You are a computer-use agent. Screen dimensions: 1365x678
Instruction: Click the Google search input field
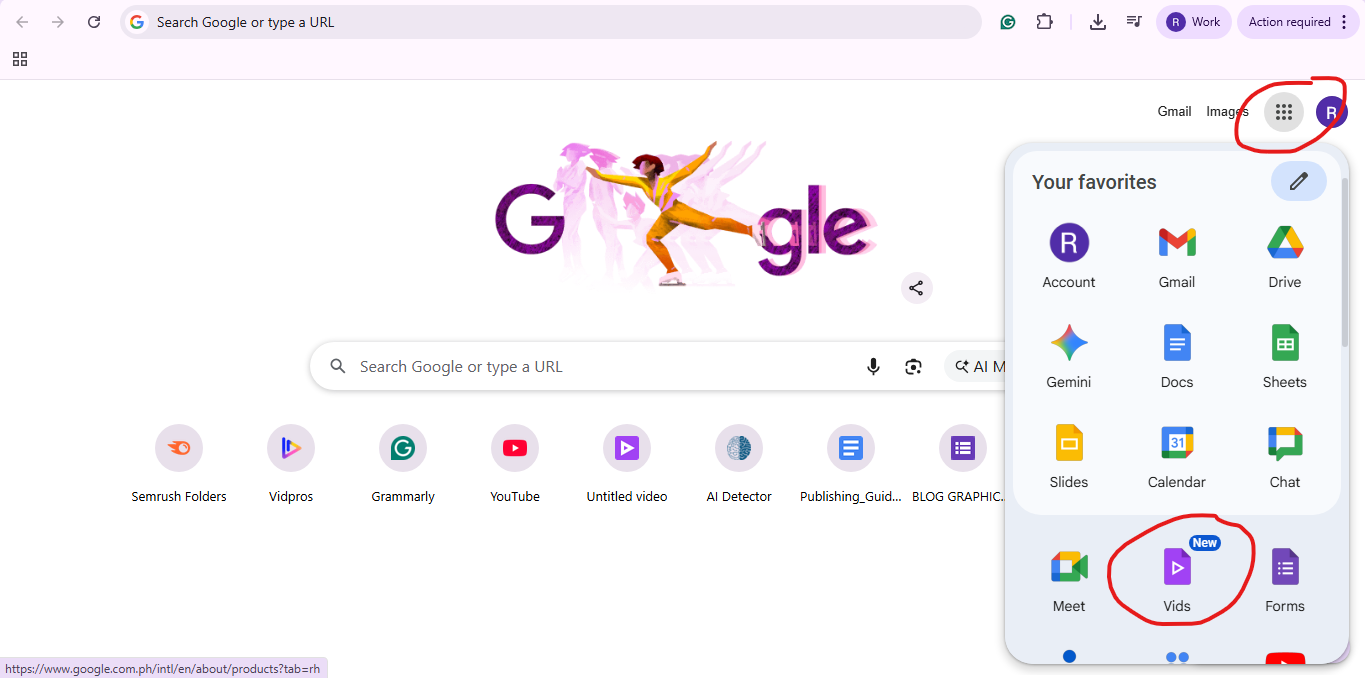point(600,366)
